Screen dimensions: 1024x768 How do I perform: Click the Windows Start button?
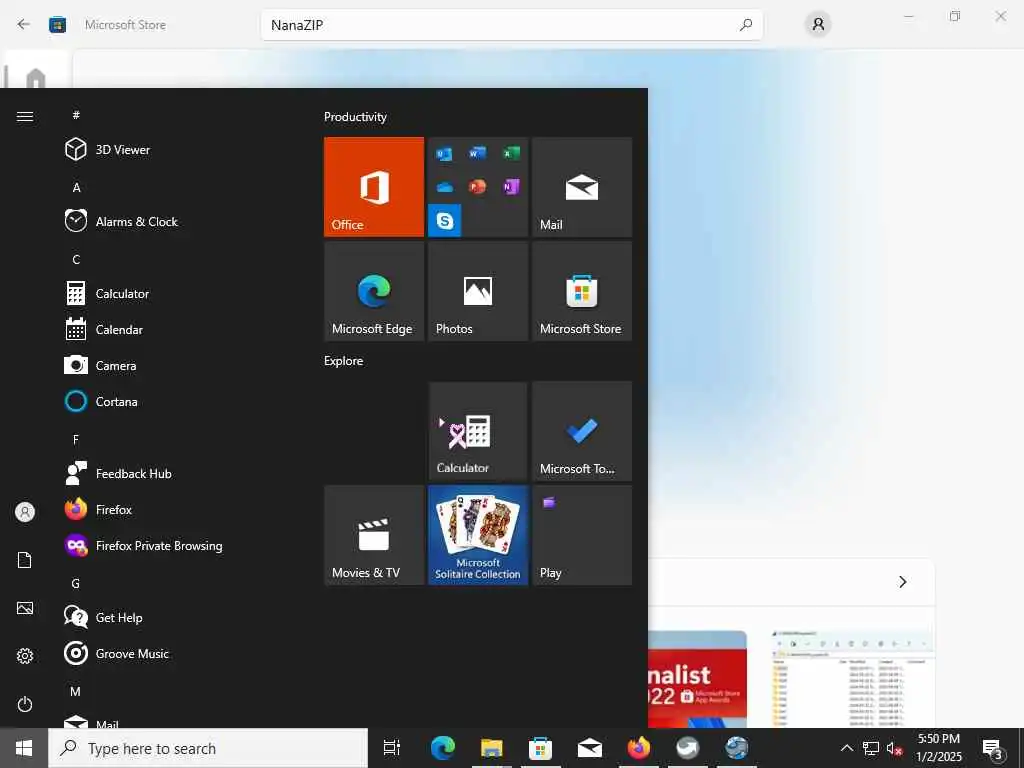click(x=24, y=748)
